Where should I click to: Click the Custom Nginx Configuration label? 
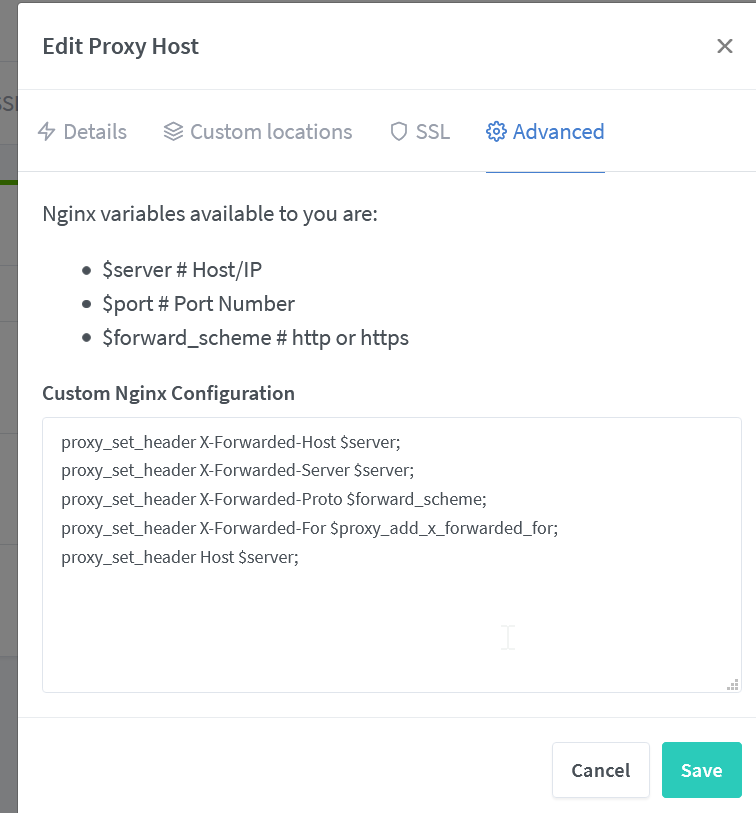click(168, 393)
